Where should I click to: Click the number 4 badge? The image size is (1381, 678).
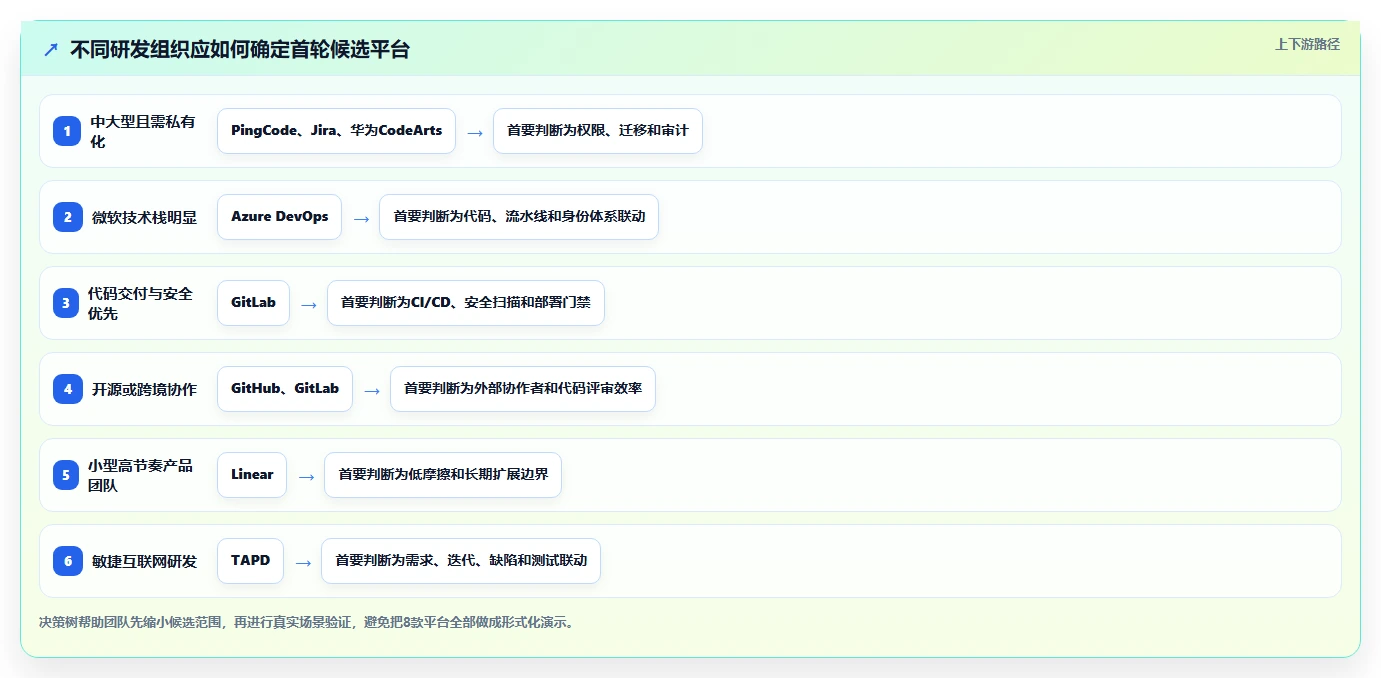tap(67, 389)
